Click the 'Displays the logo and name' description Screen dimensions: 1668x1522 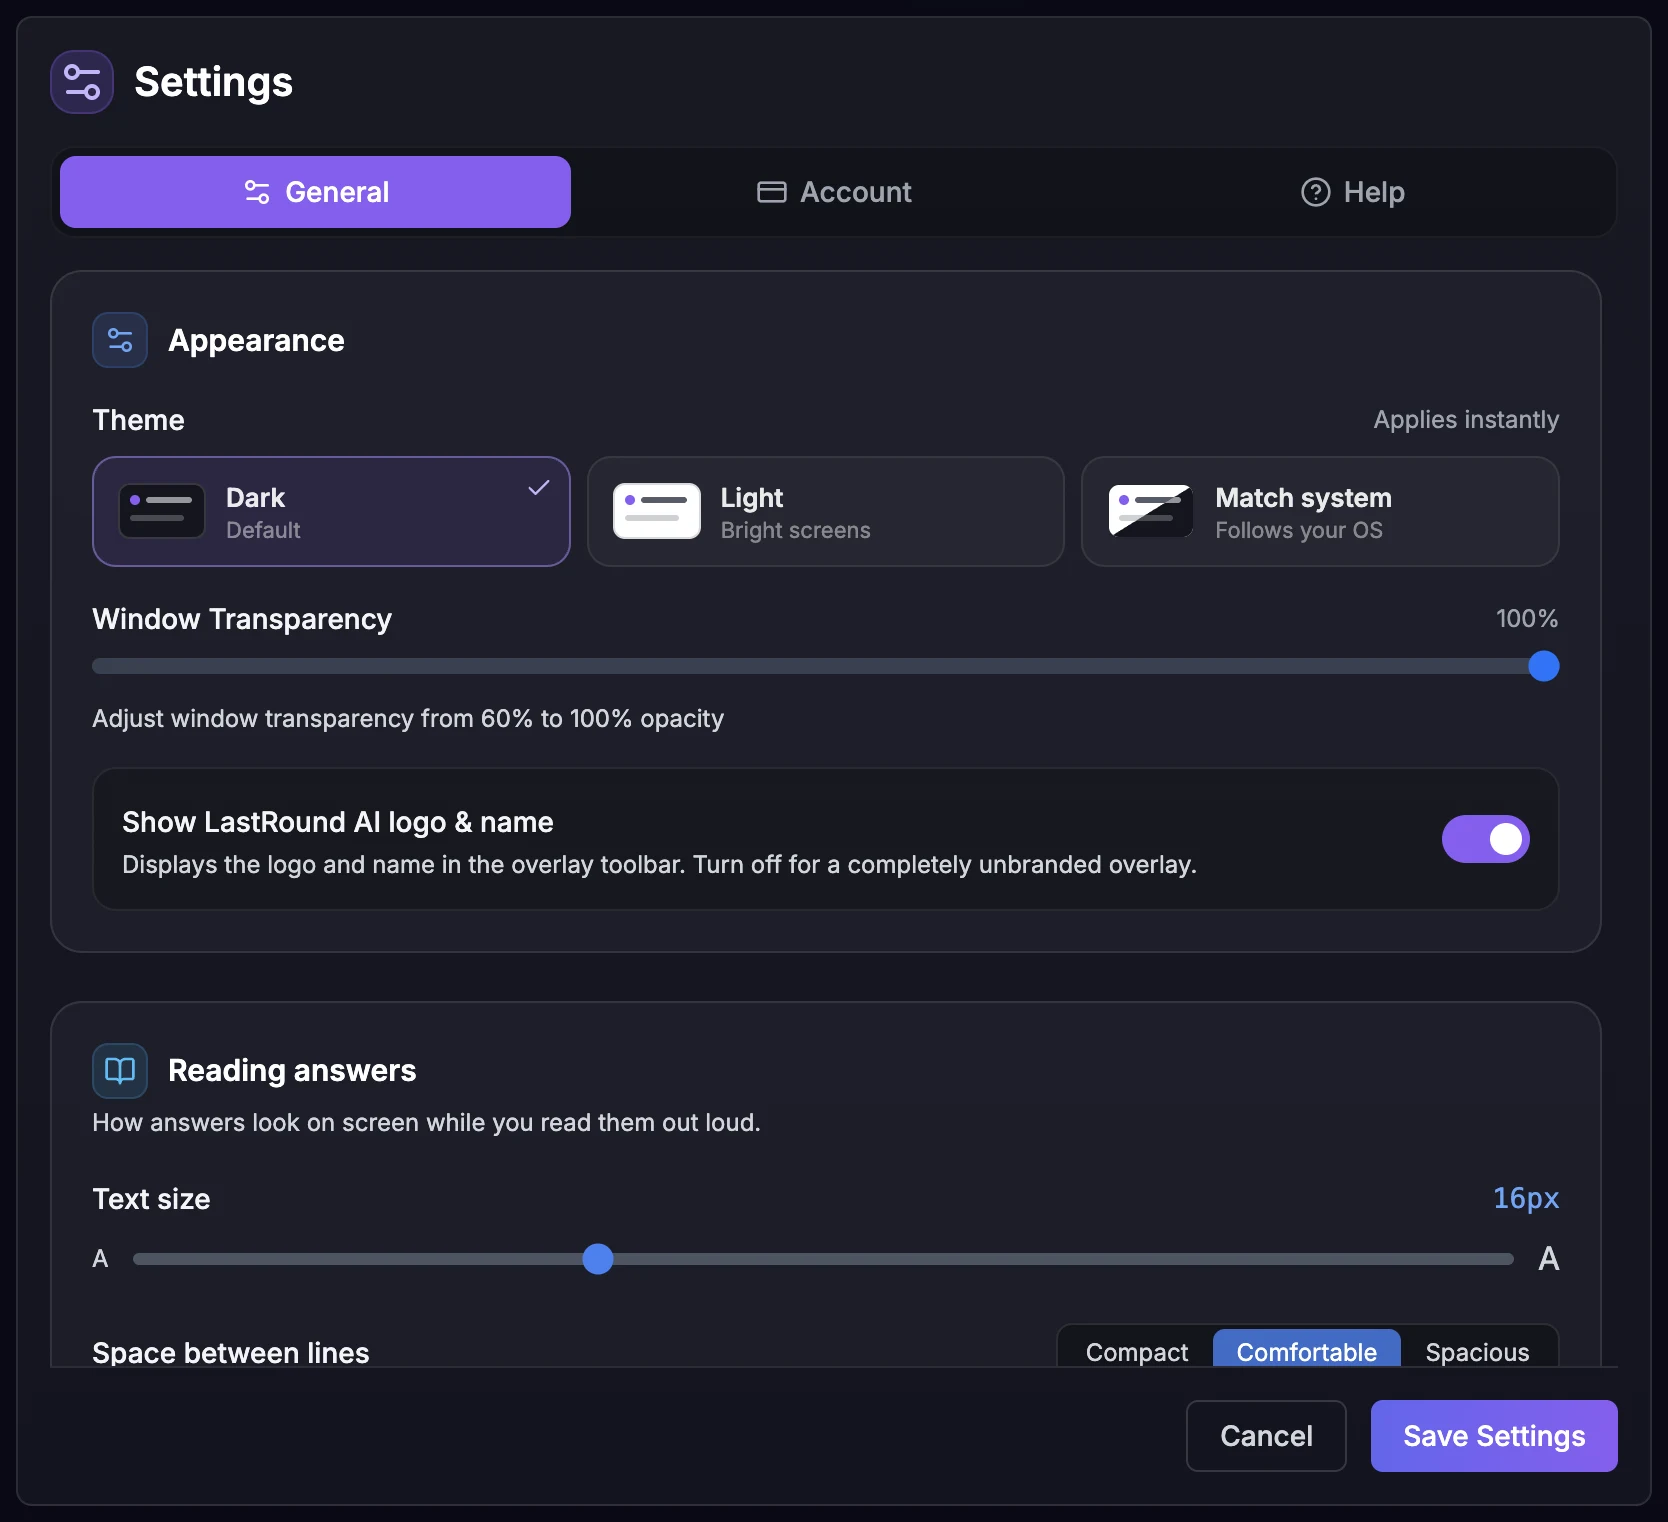point(659,865)
